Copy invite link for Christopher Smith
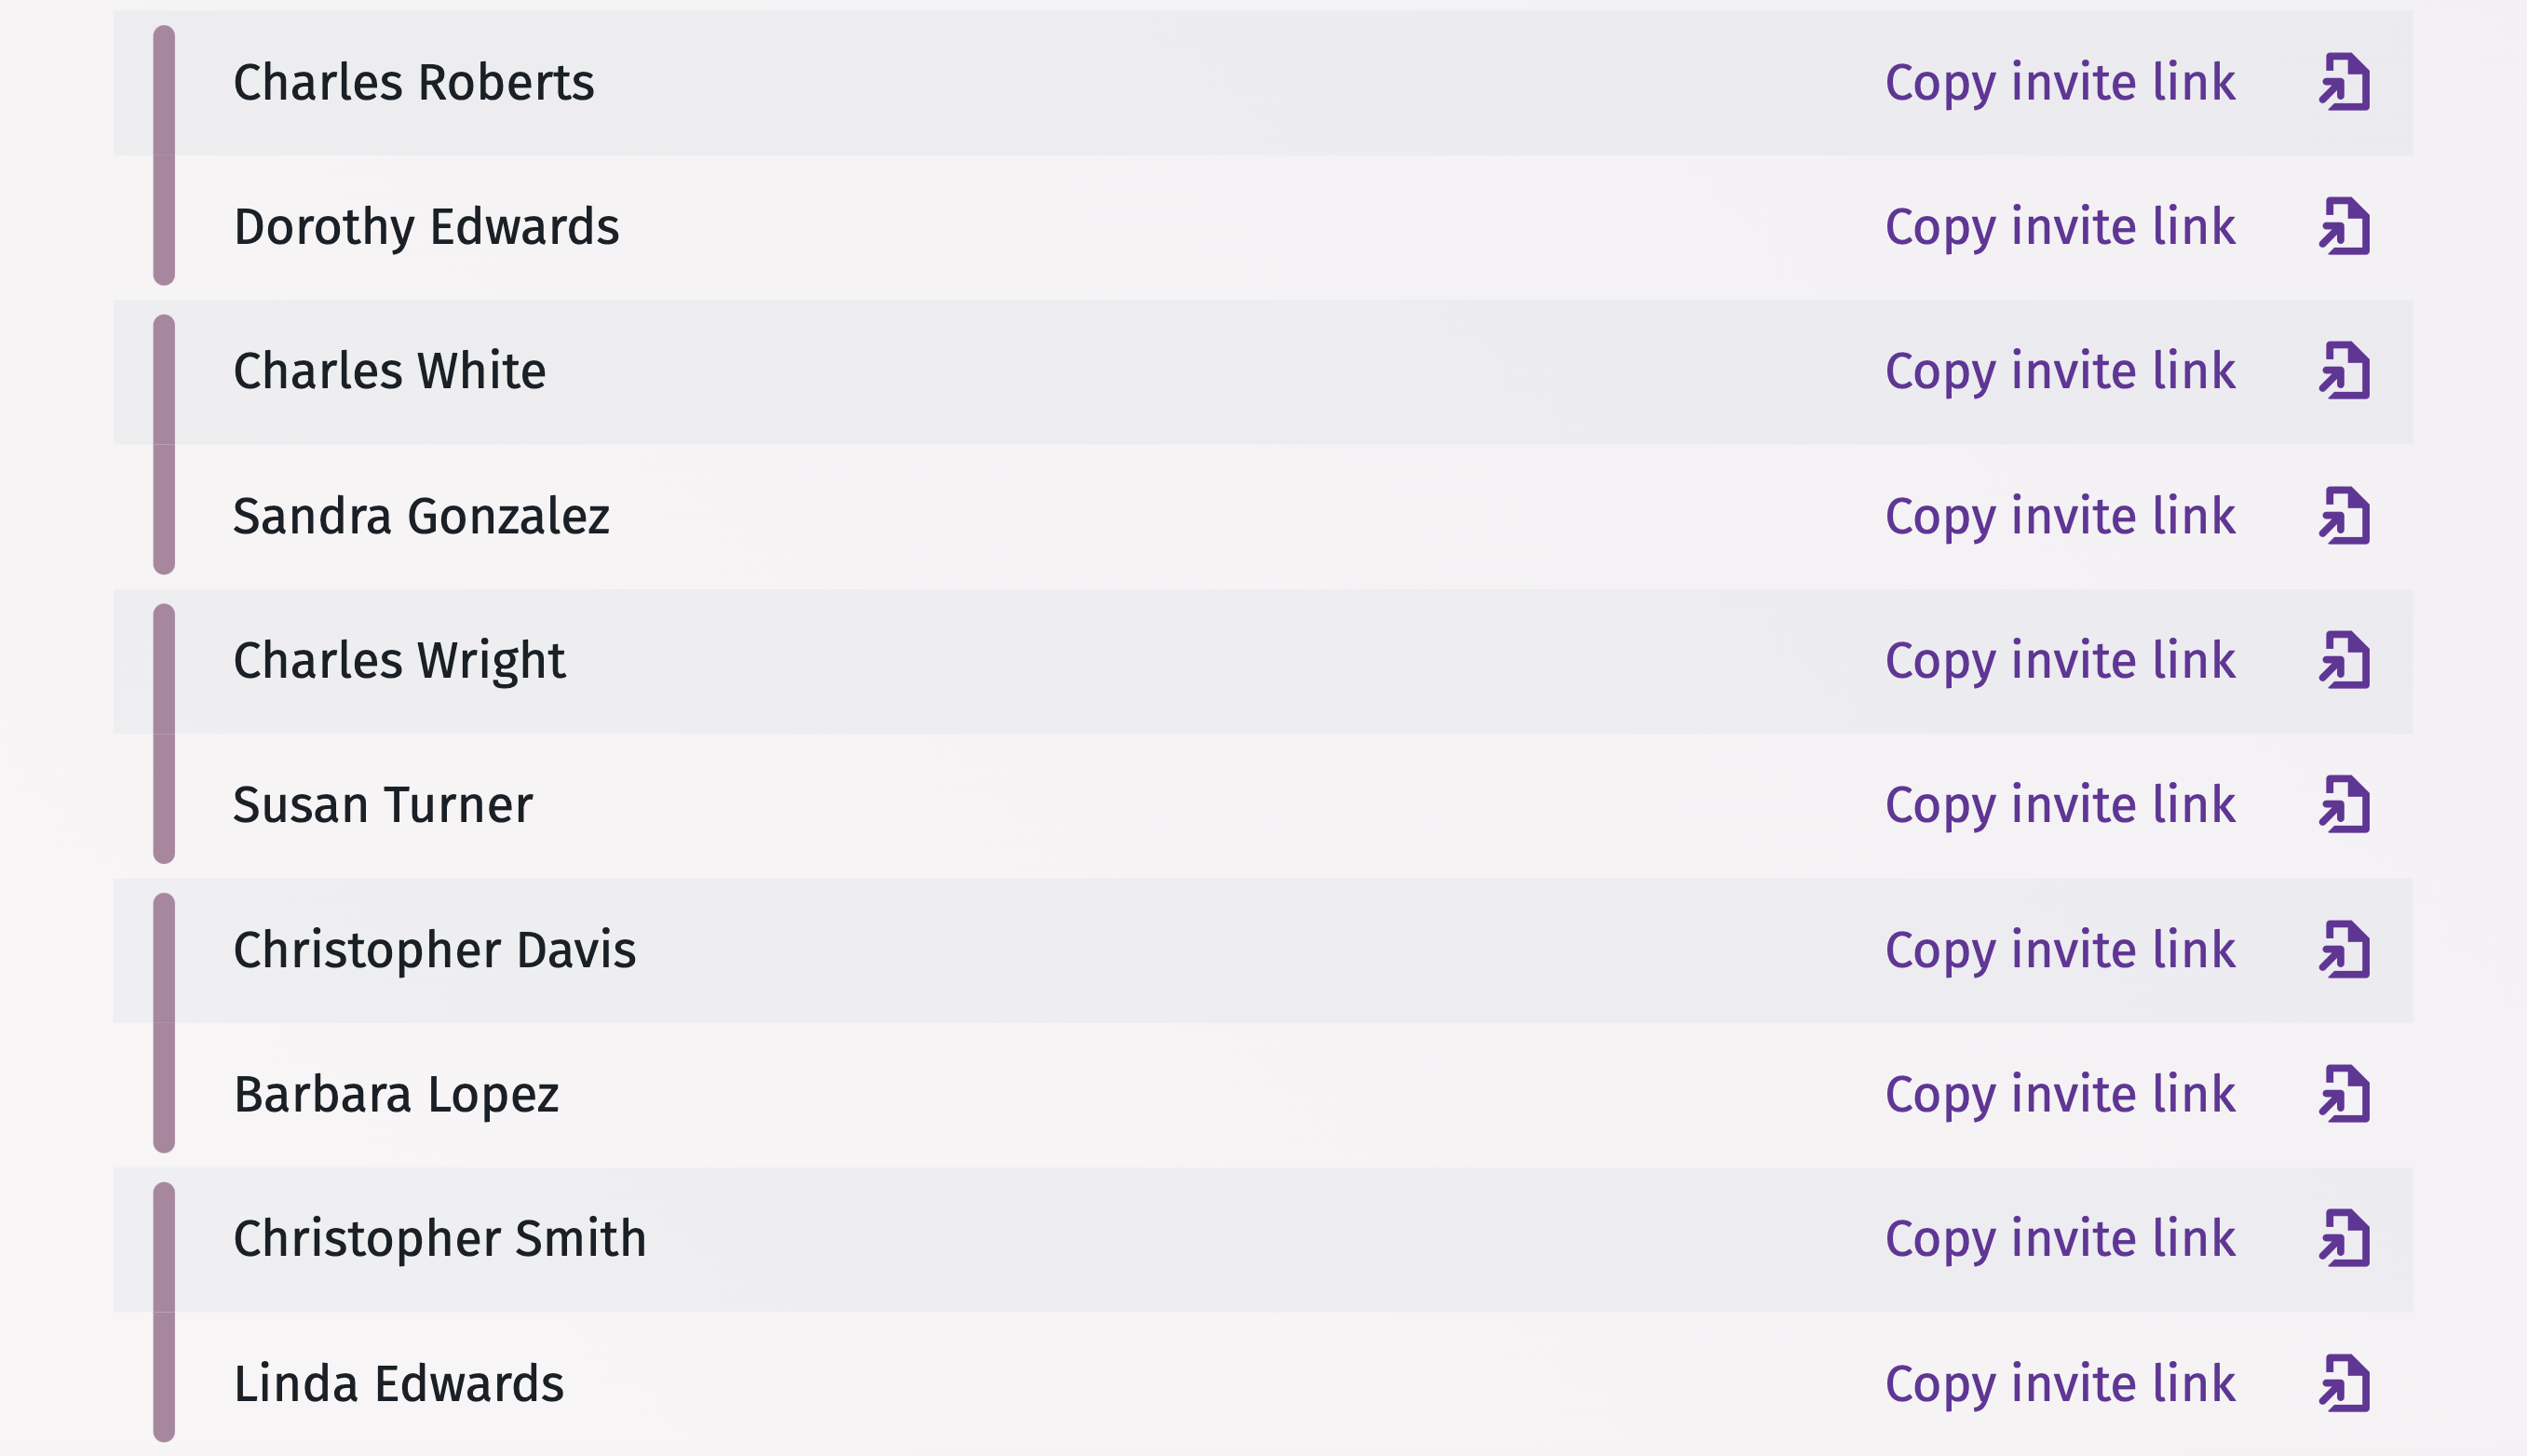Image resolution: width=2527 pixels, height=1456 pixels. pos(2059,1238)
